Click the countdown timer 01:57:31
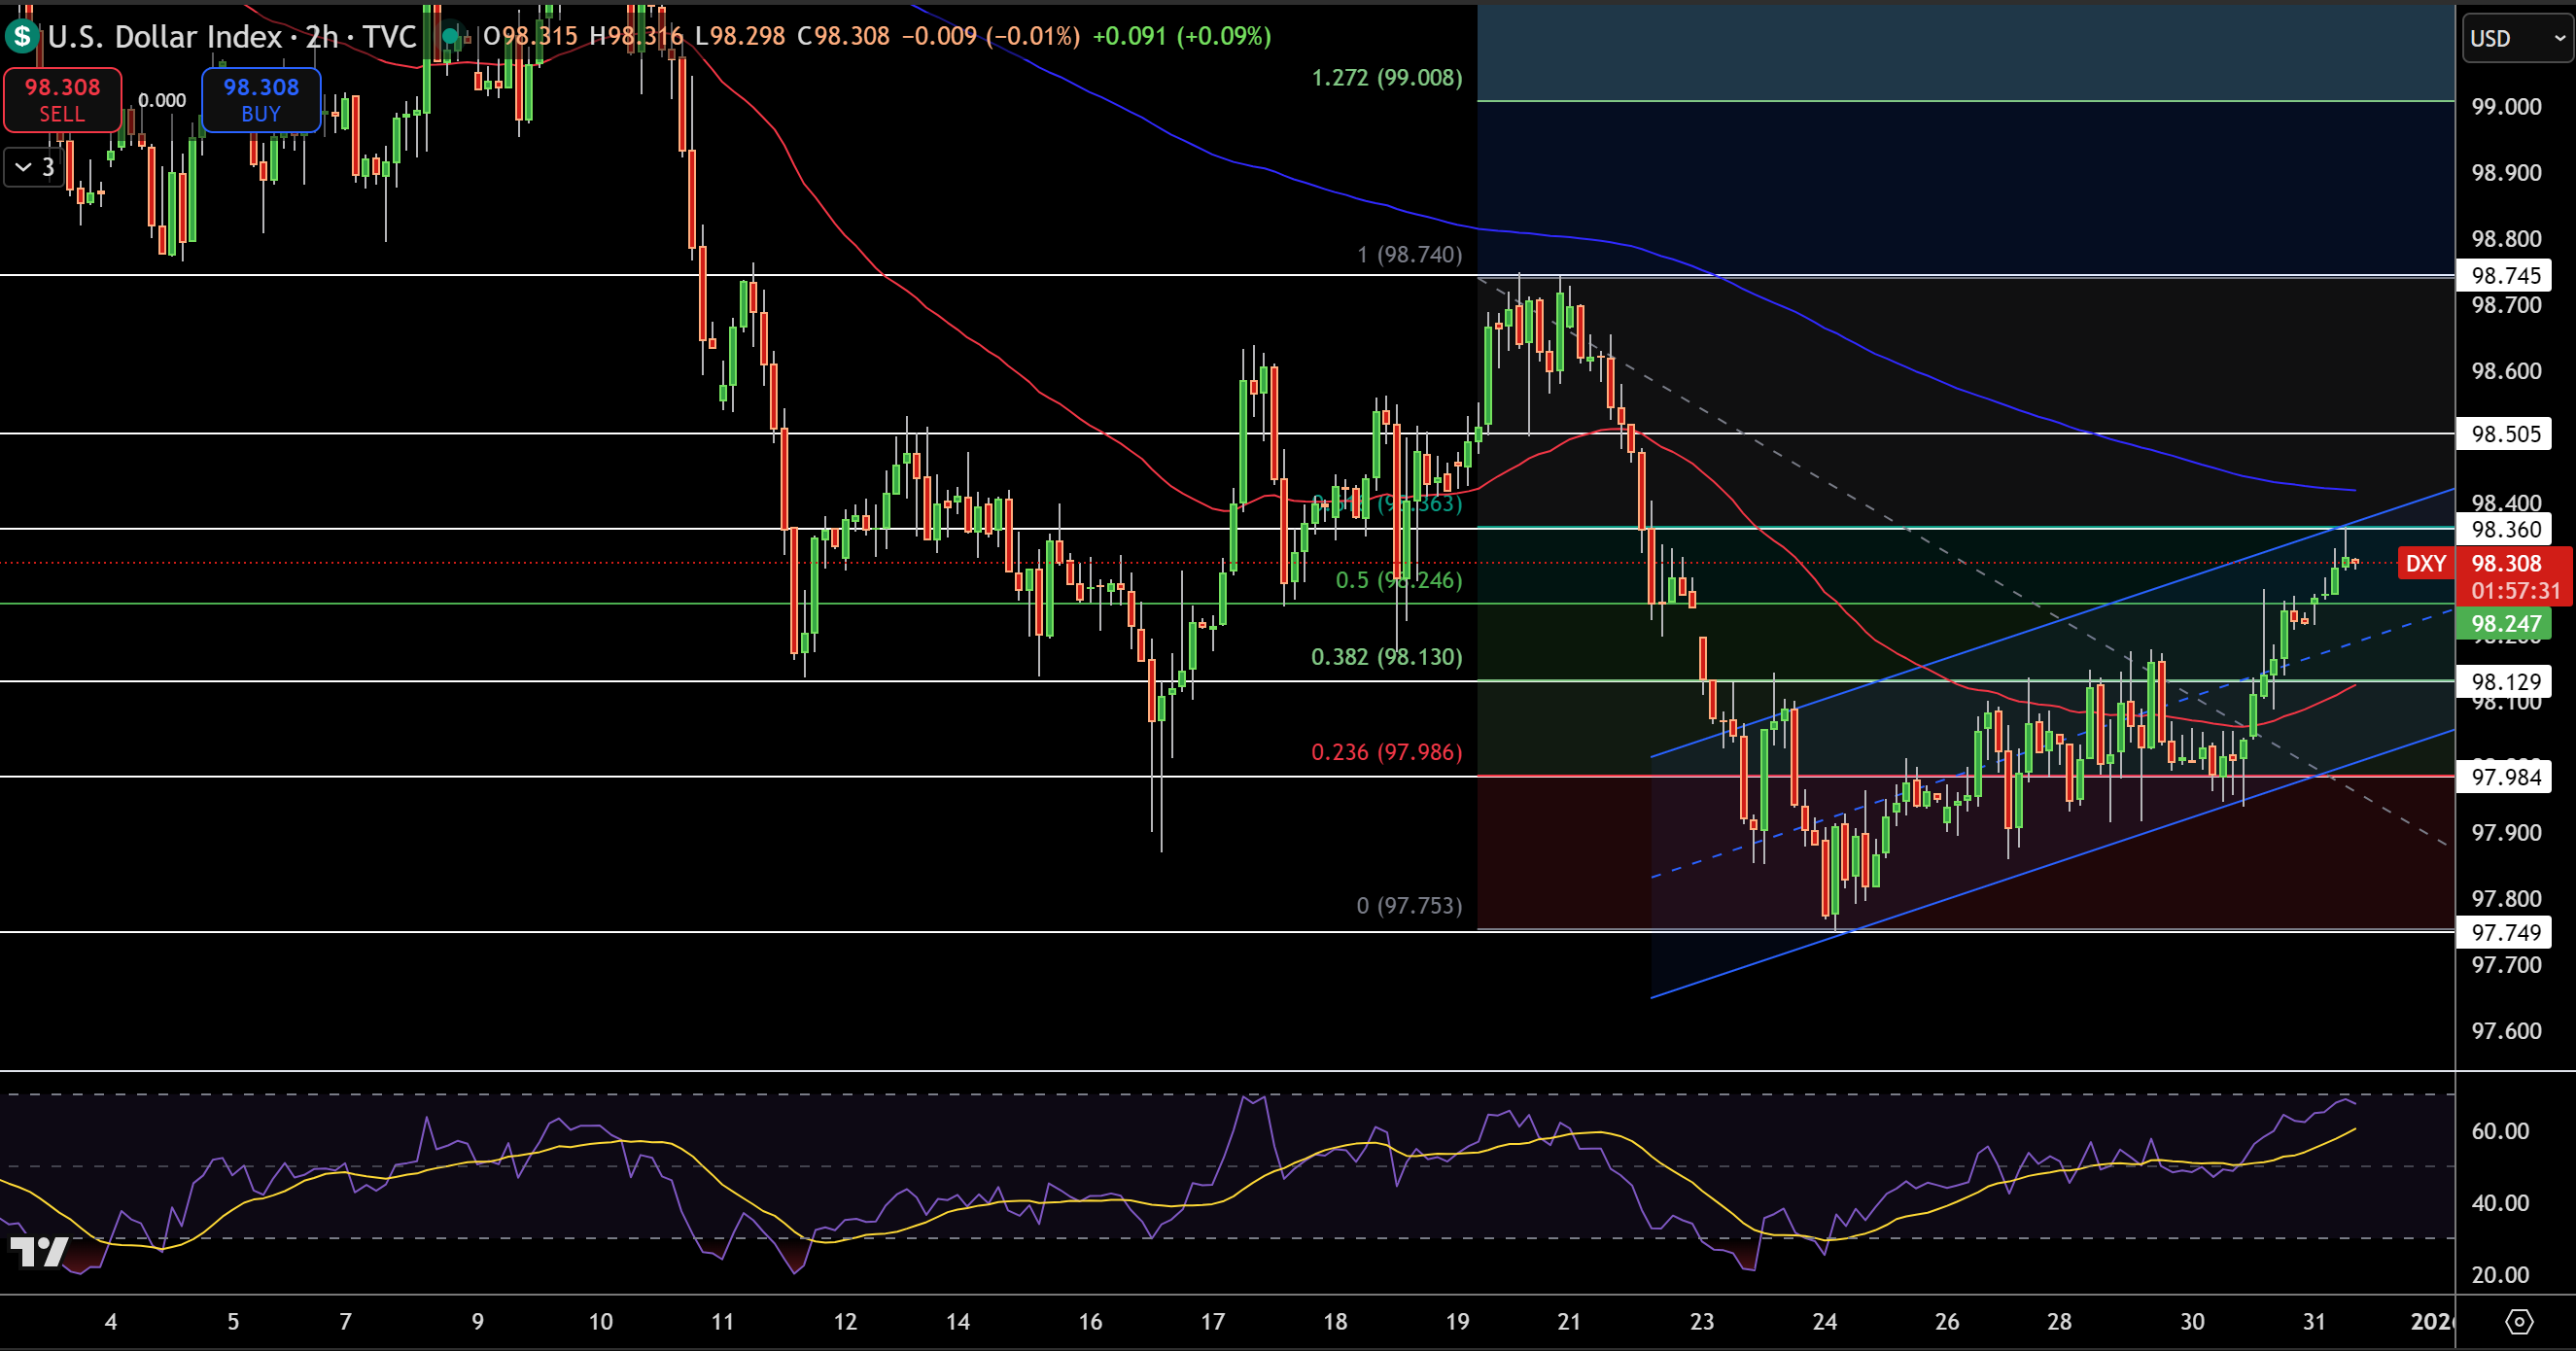Viewport: 2576px width, 1351px height. point(2515,591)
